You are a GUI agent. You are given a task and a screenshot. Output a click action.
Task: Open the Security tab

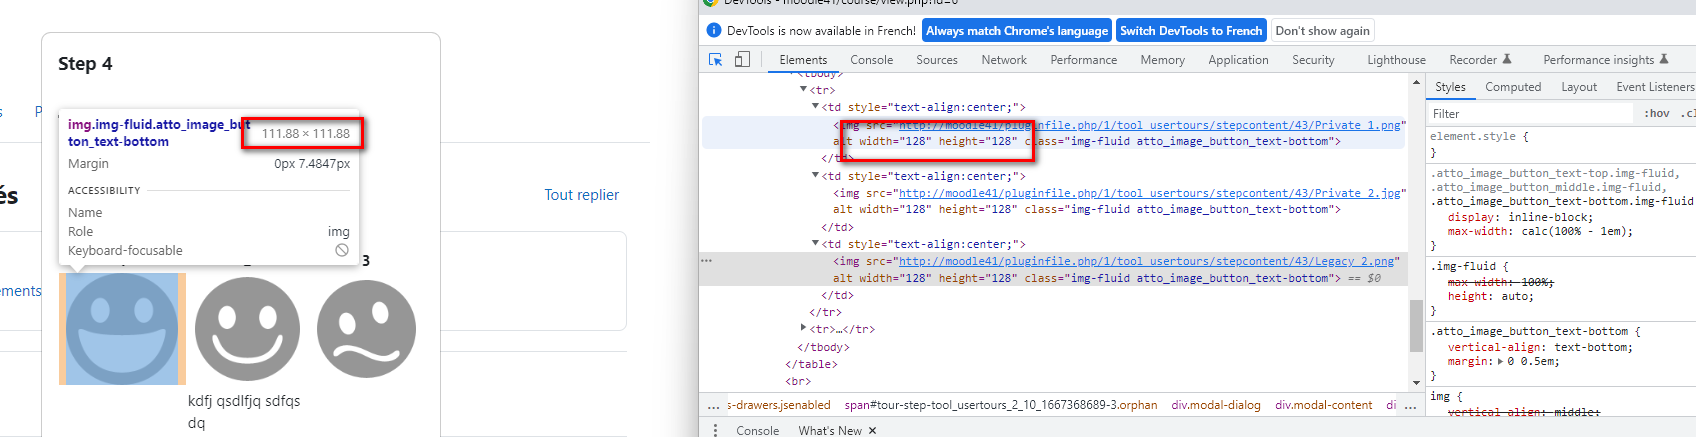click(x=1313, y=60)
